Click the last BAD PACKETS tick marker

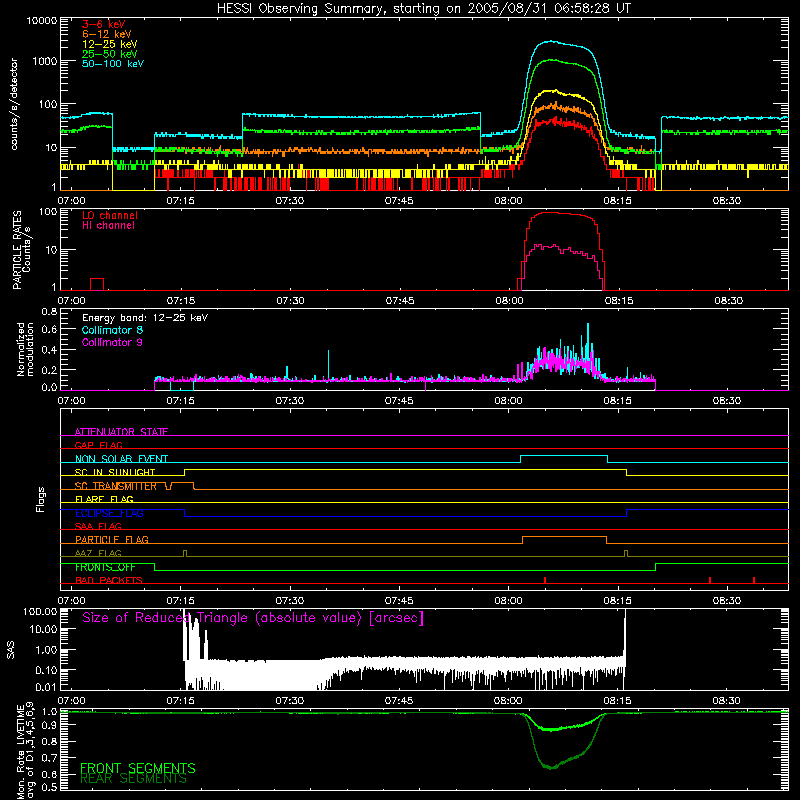point(754,580)
